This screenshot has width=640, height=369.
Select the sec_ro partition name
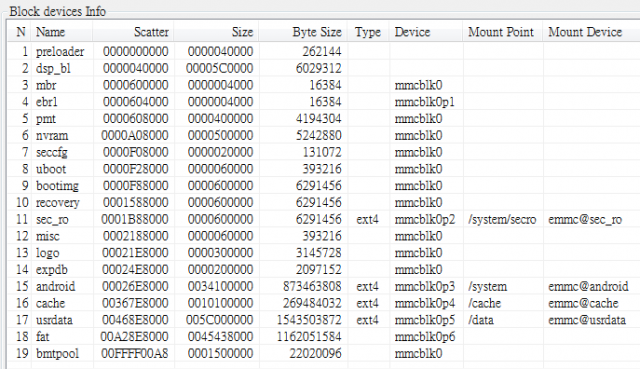(52, 219)
